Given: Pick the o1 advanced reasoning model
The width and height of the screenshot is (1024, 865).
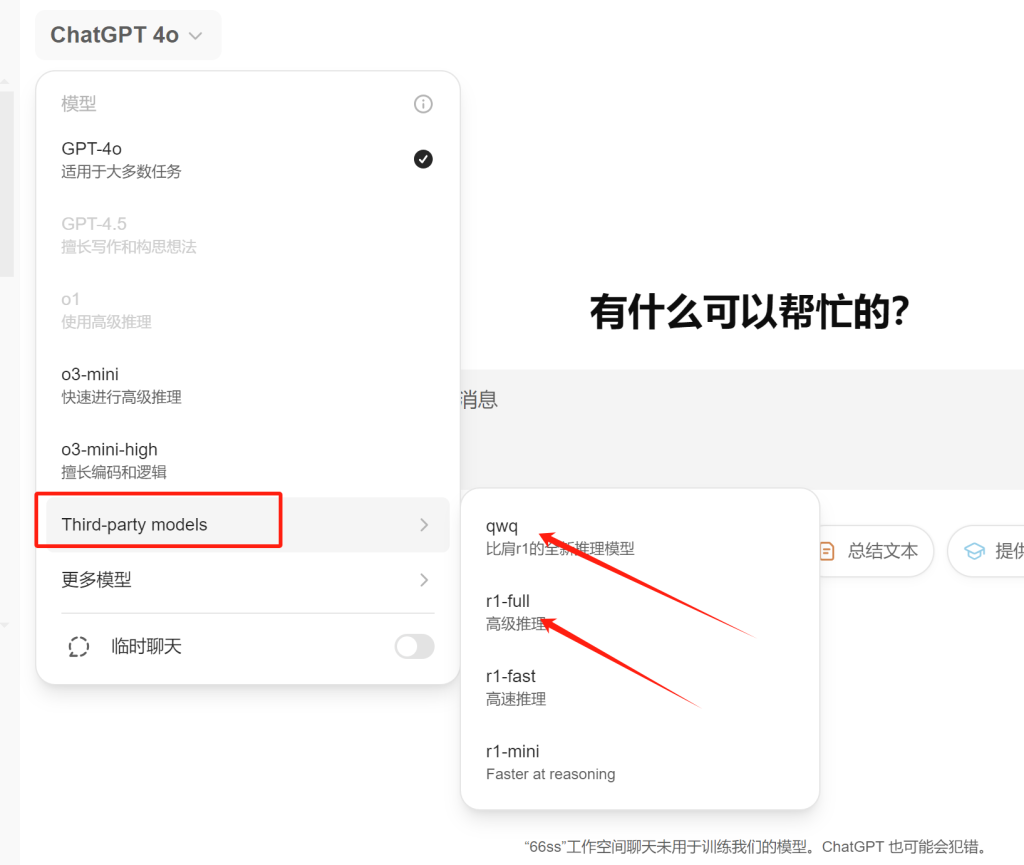Looking at the screenshot, I should click(x=248, y=310).
